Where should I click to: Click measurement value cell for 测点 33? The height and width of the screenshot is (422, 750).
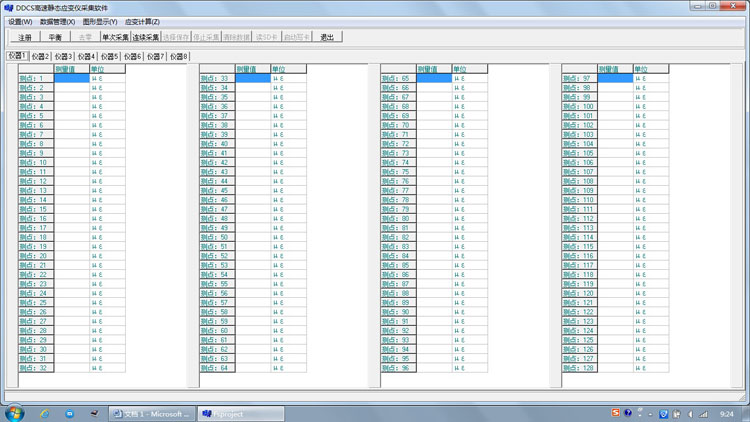pos(253,78)
